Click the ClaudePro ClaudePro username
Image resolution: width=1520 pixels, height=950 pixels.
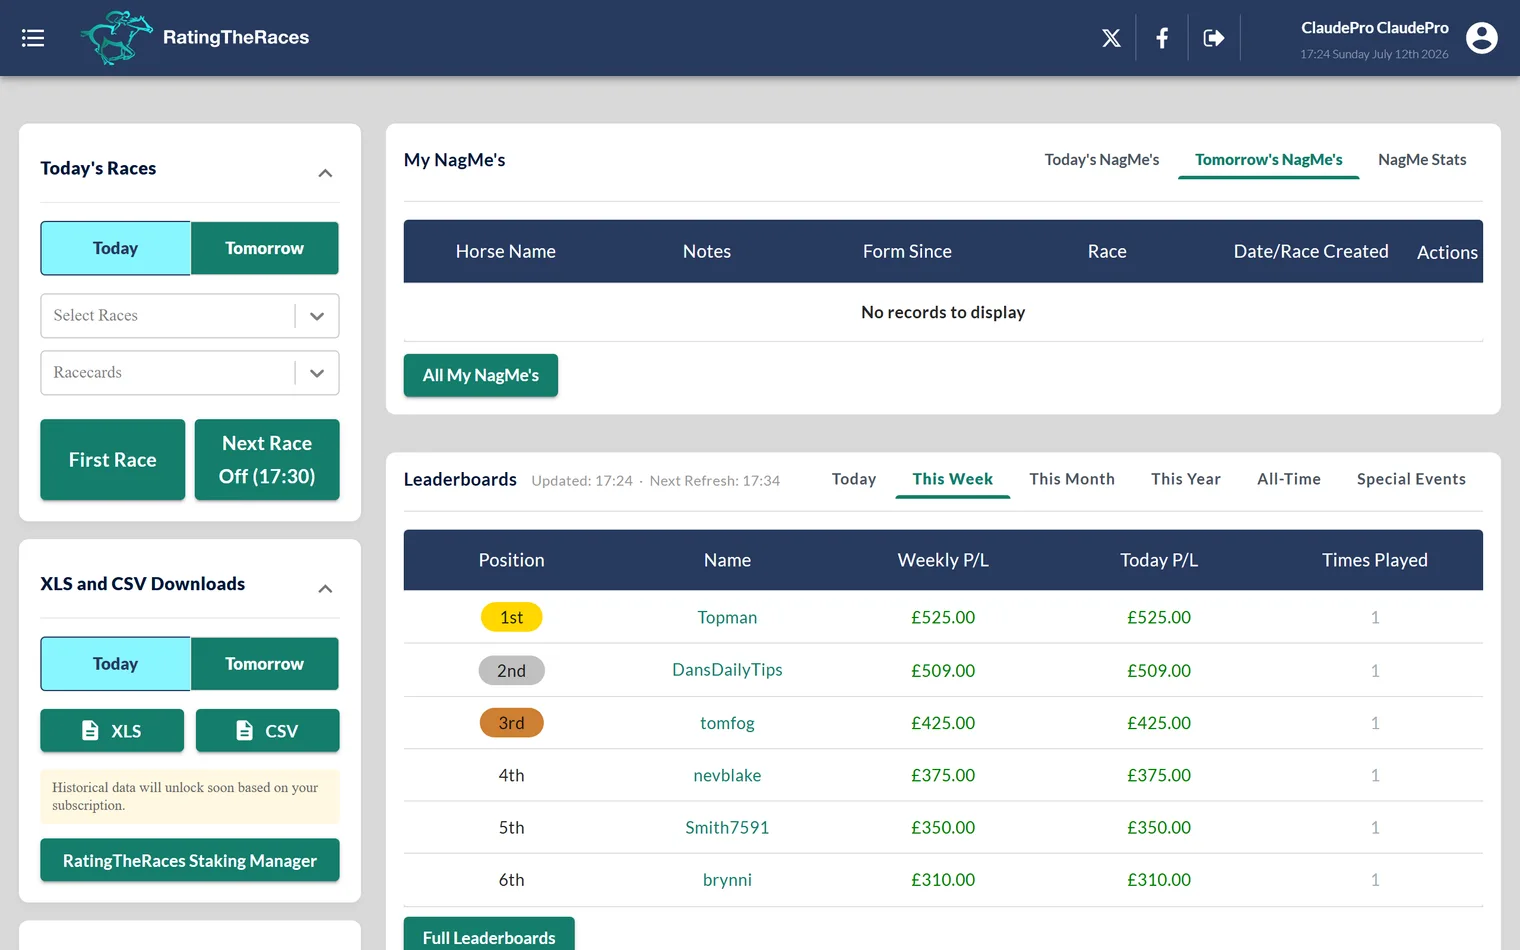[x=1374, y=28]
